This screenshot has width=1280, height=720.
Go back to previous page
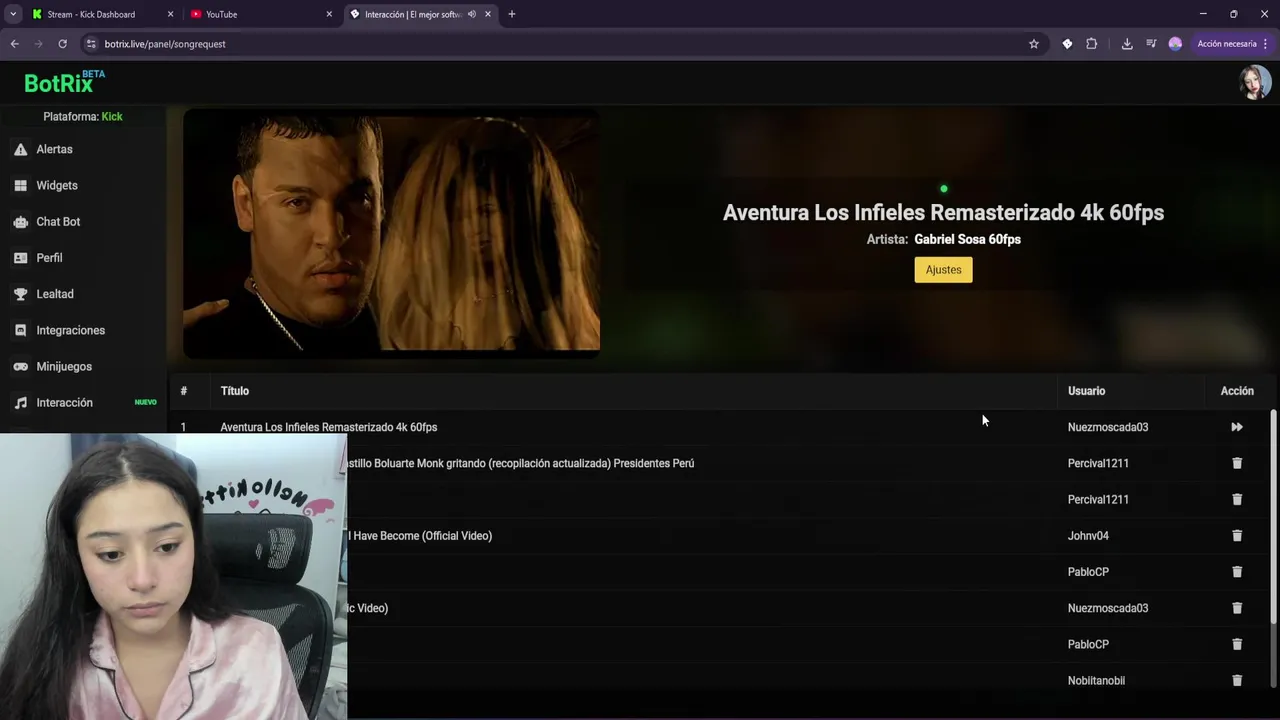pos(14,44)
